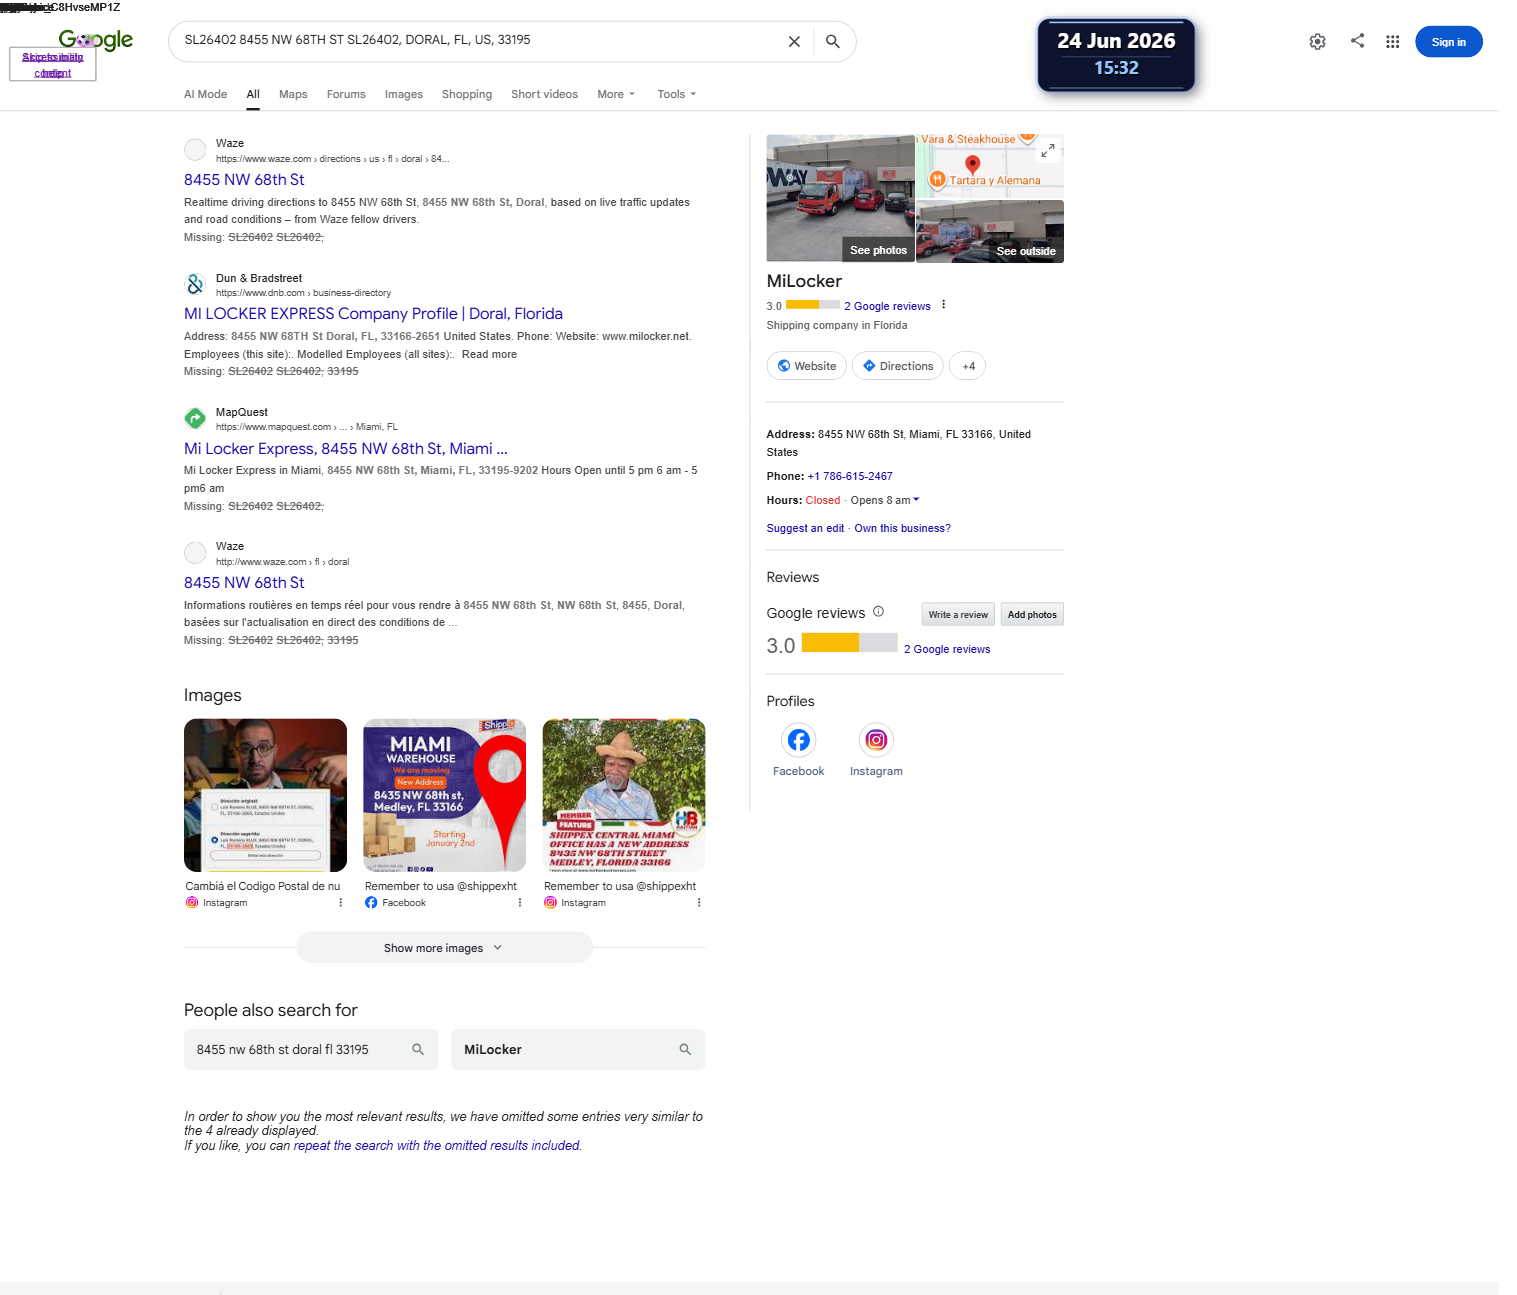Click the Add photos button

point(1032,614)
